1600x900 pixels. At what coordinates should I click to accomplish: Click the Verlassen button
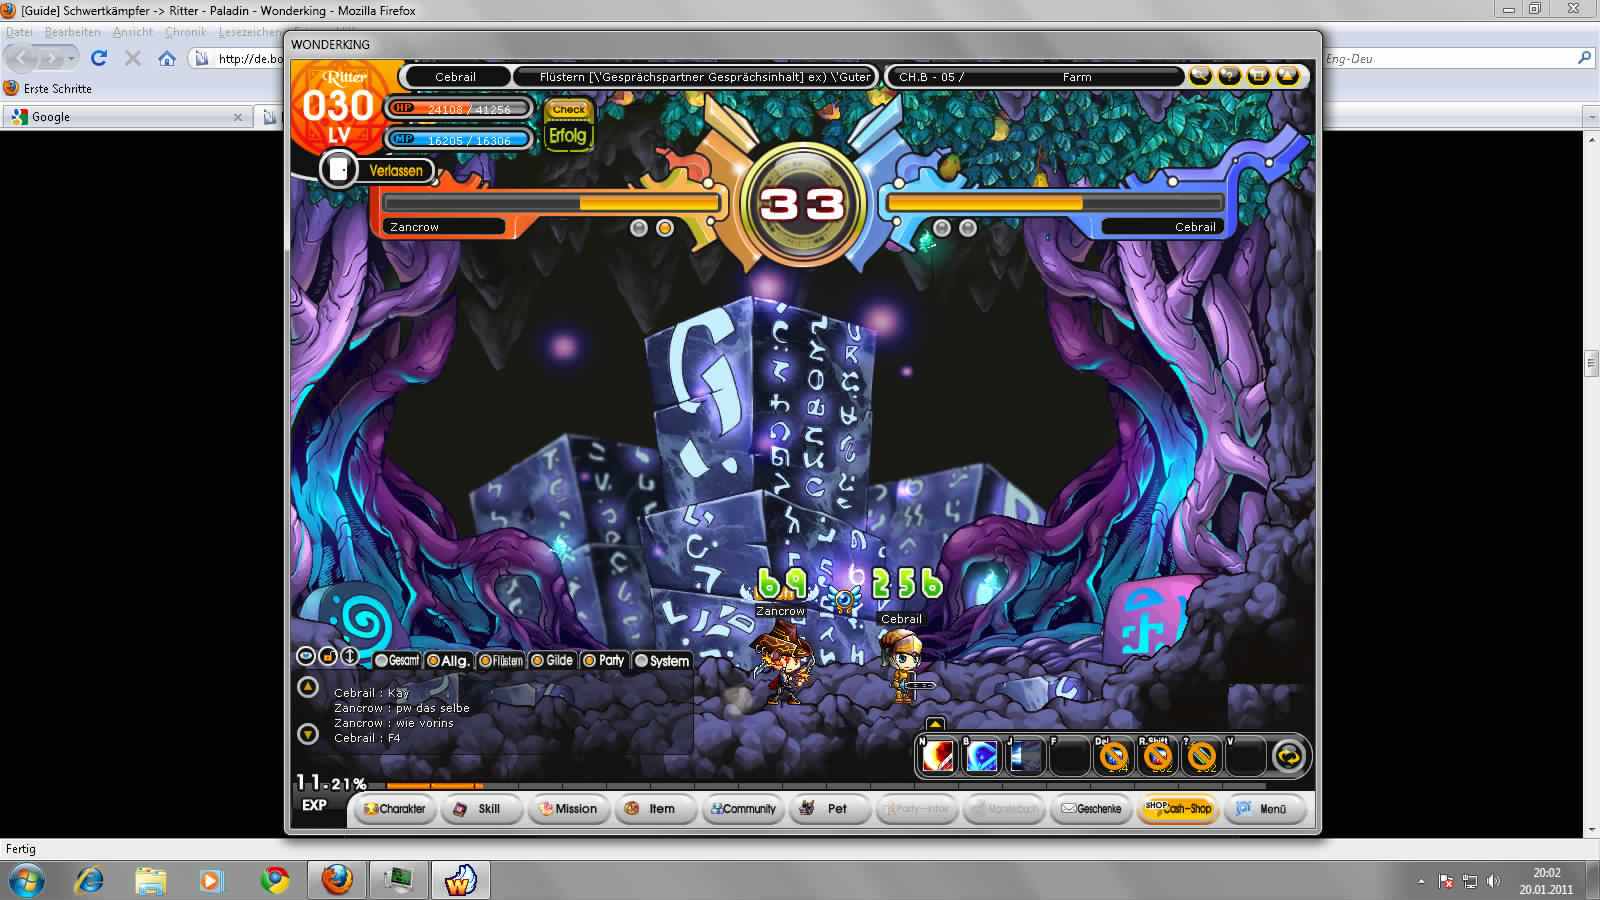tap(394, 170)
